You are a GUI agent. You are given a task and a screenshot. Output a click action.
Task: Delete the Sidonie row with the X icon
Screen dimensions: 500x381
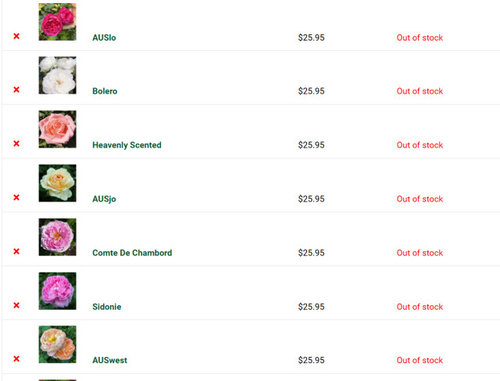[16, 305]
